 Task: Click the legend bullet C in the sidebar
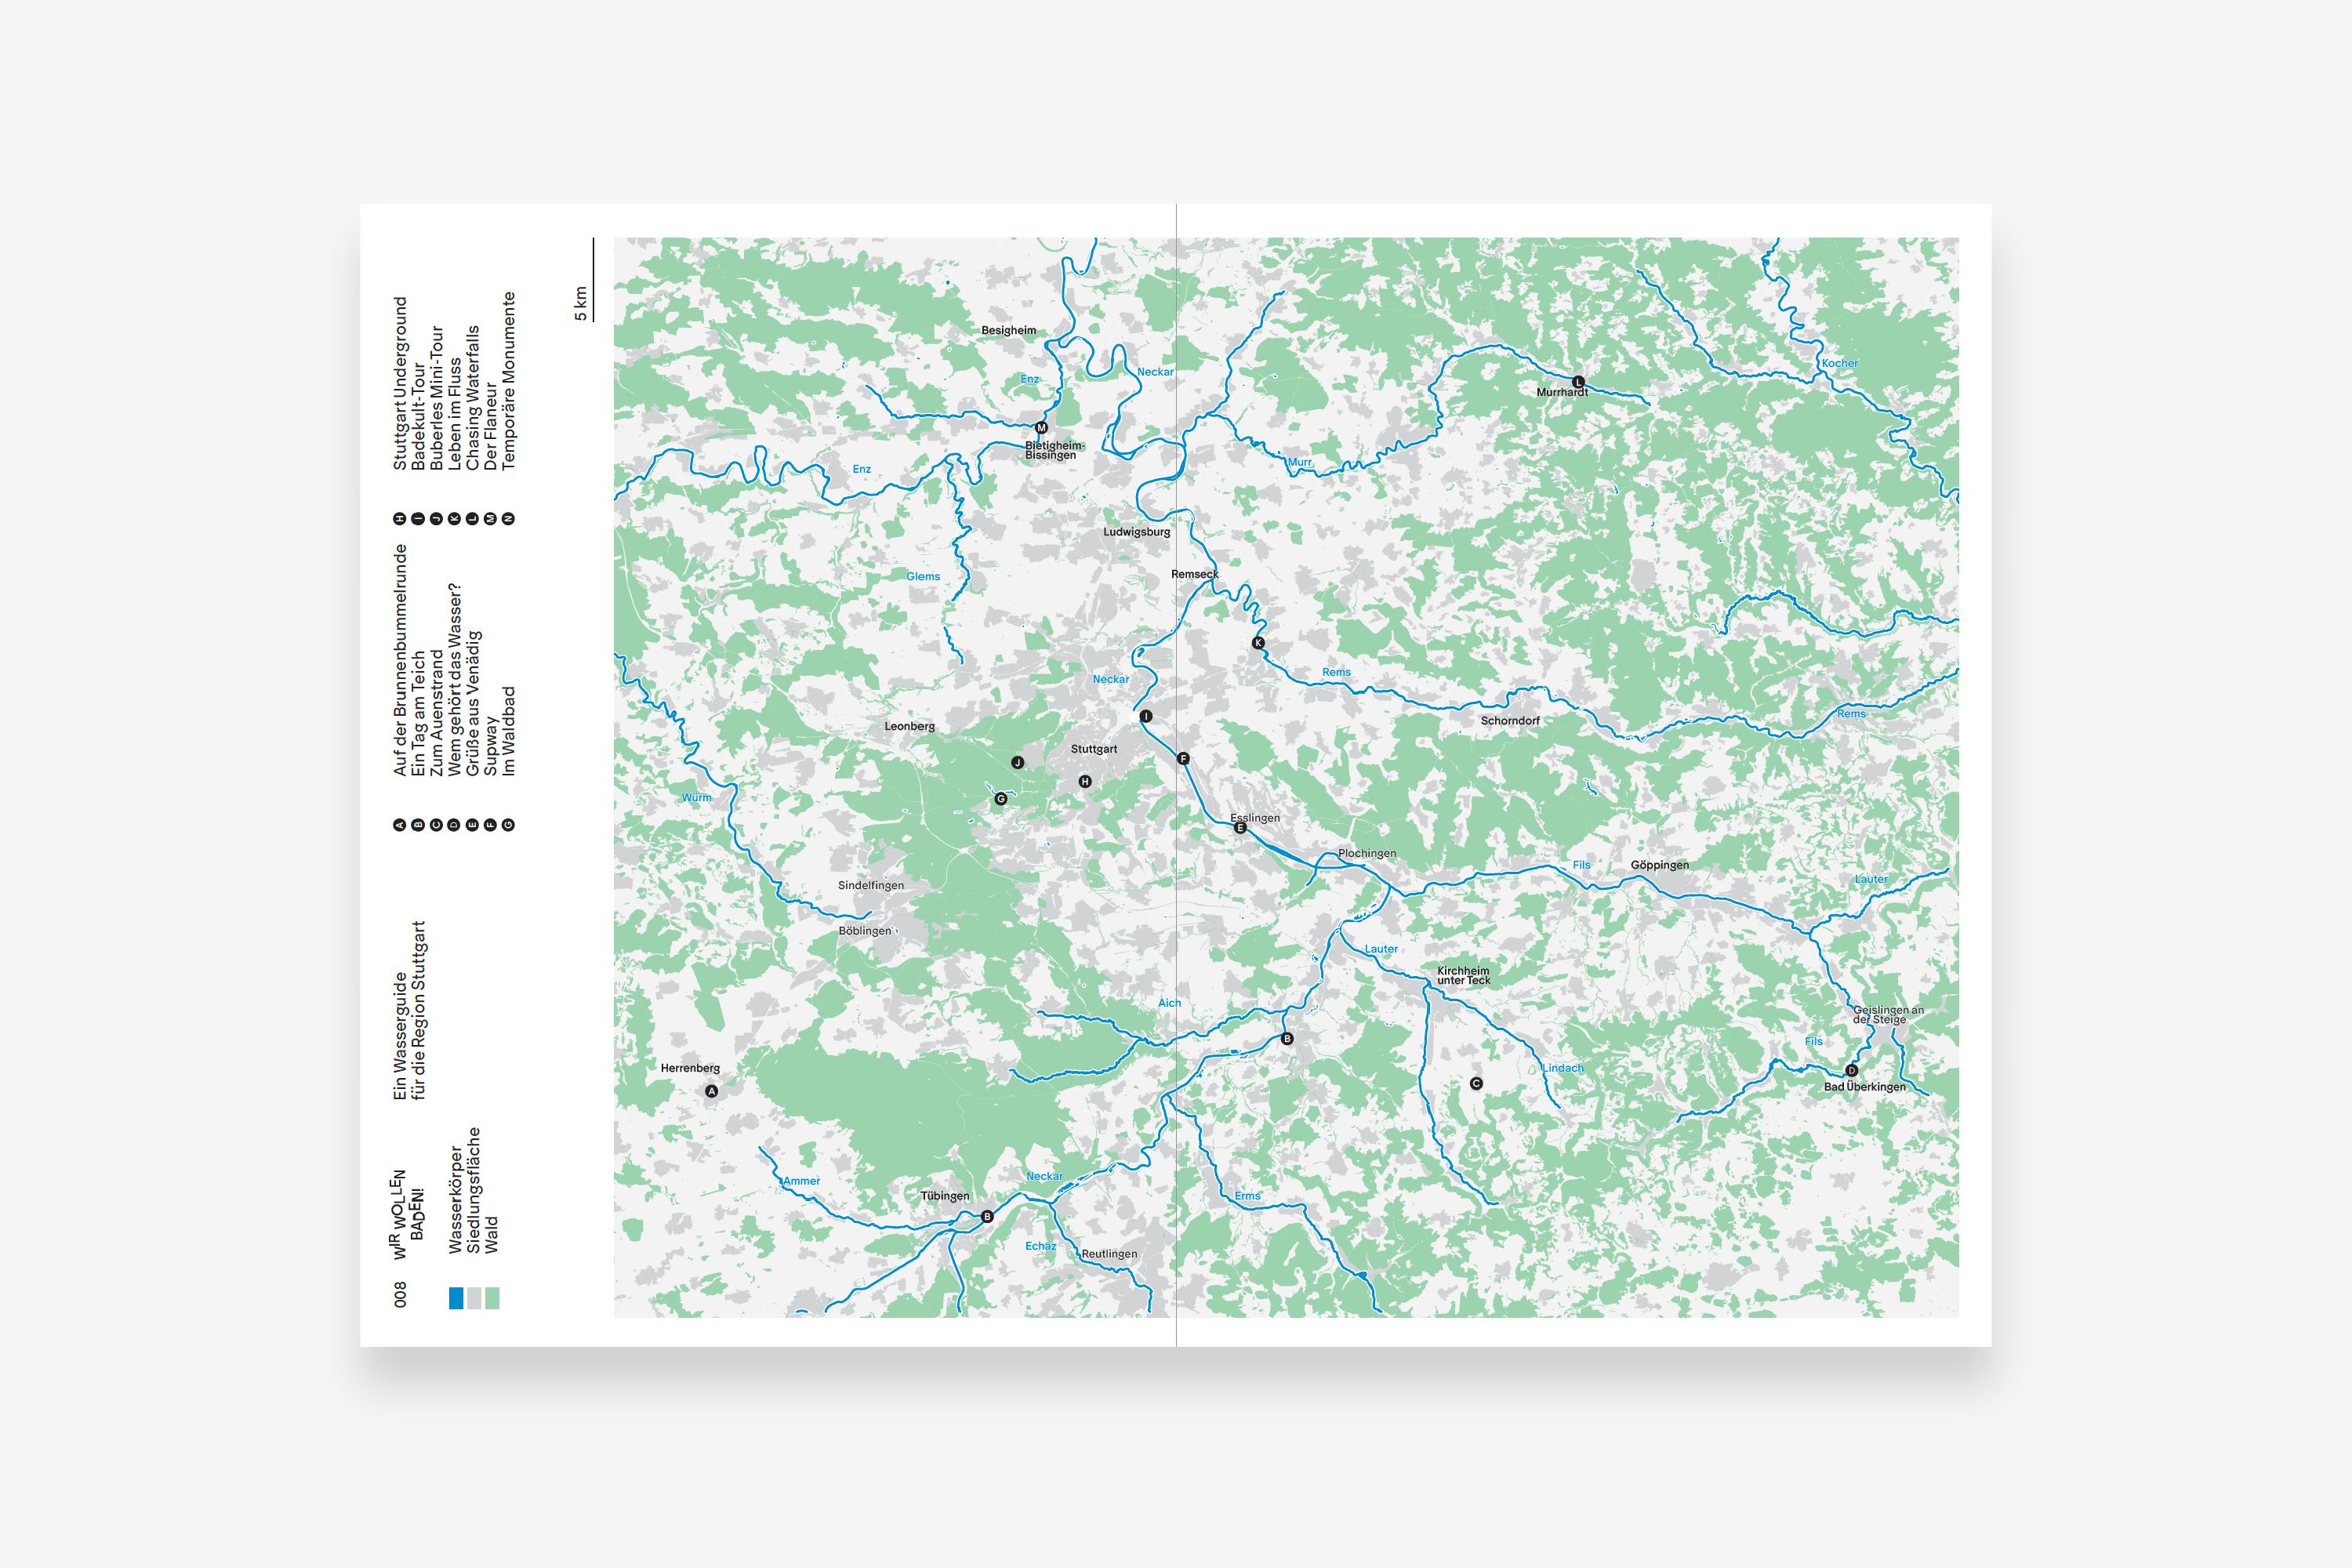(x=436, y=825)
